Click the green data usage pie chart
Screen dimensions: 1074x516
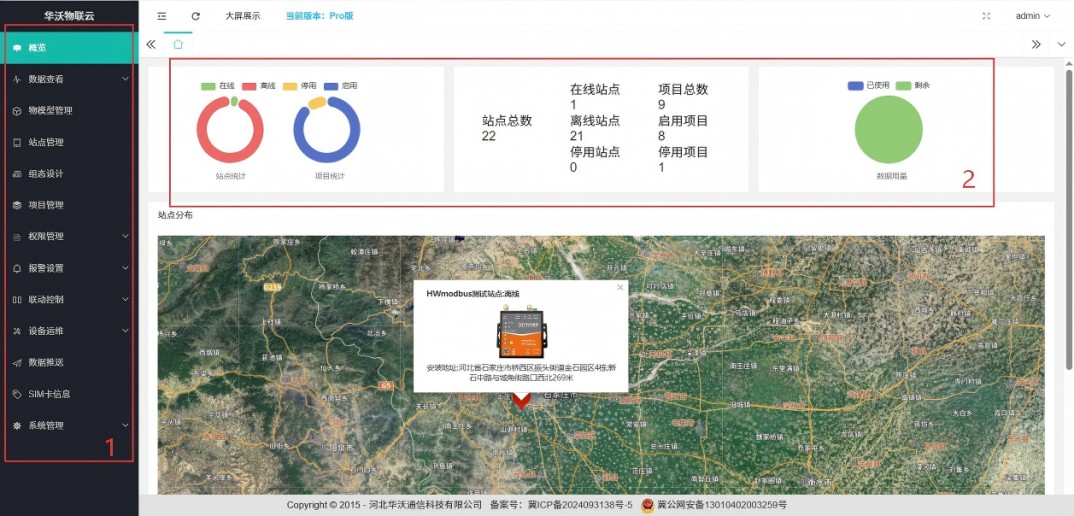click(x=888, y=131)
